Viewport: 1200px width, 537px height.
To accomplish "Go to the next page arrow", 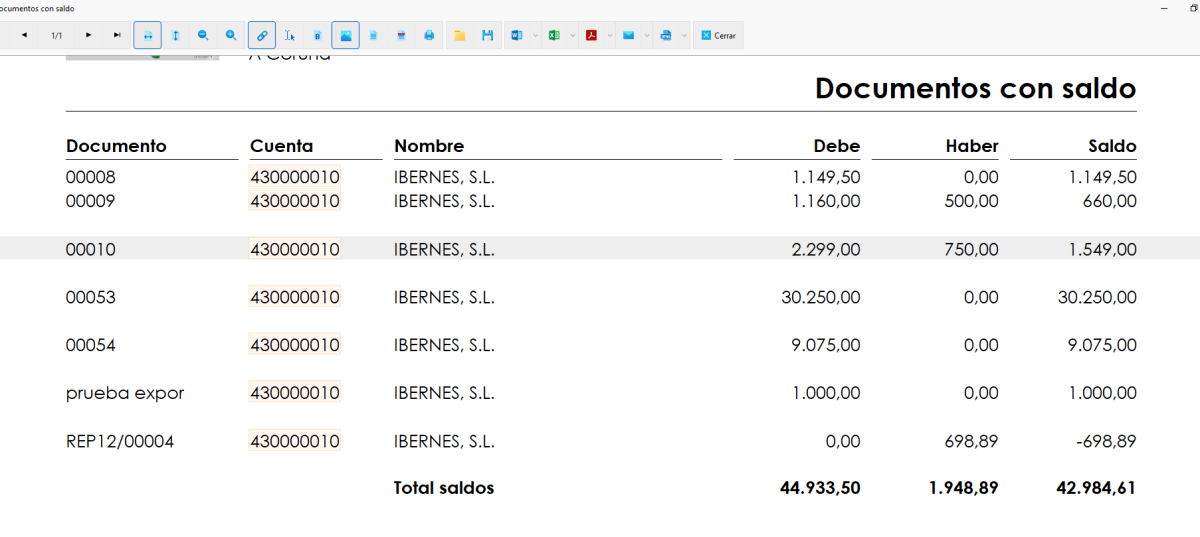I will pos(89,35).
